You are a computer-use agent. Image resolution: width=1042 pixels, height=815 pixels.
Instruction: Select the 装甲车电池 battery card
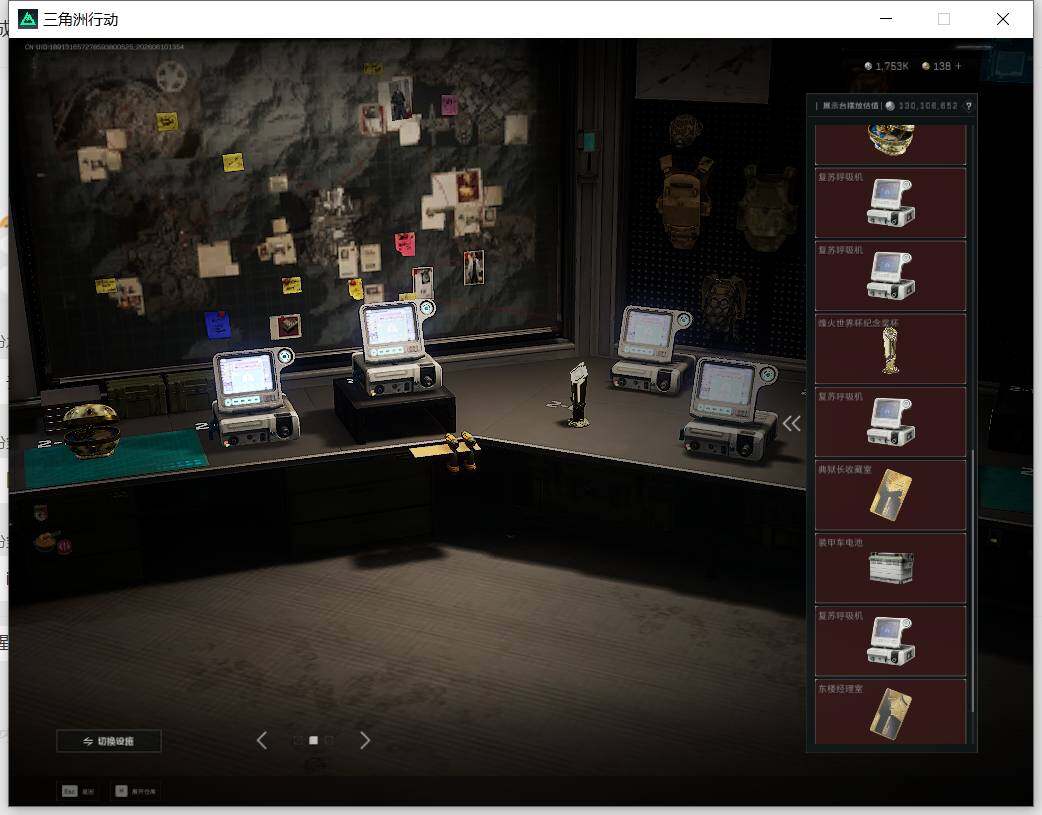[890, 568]
